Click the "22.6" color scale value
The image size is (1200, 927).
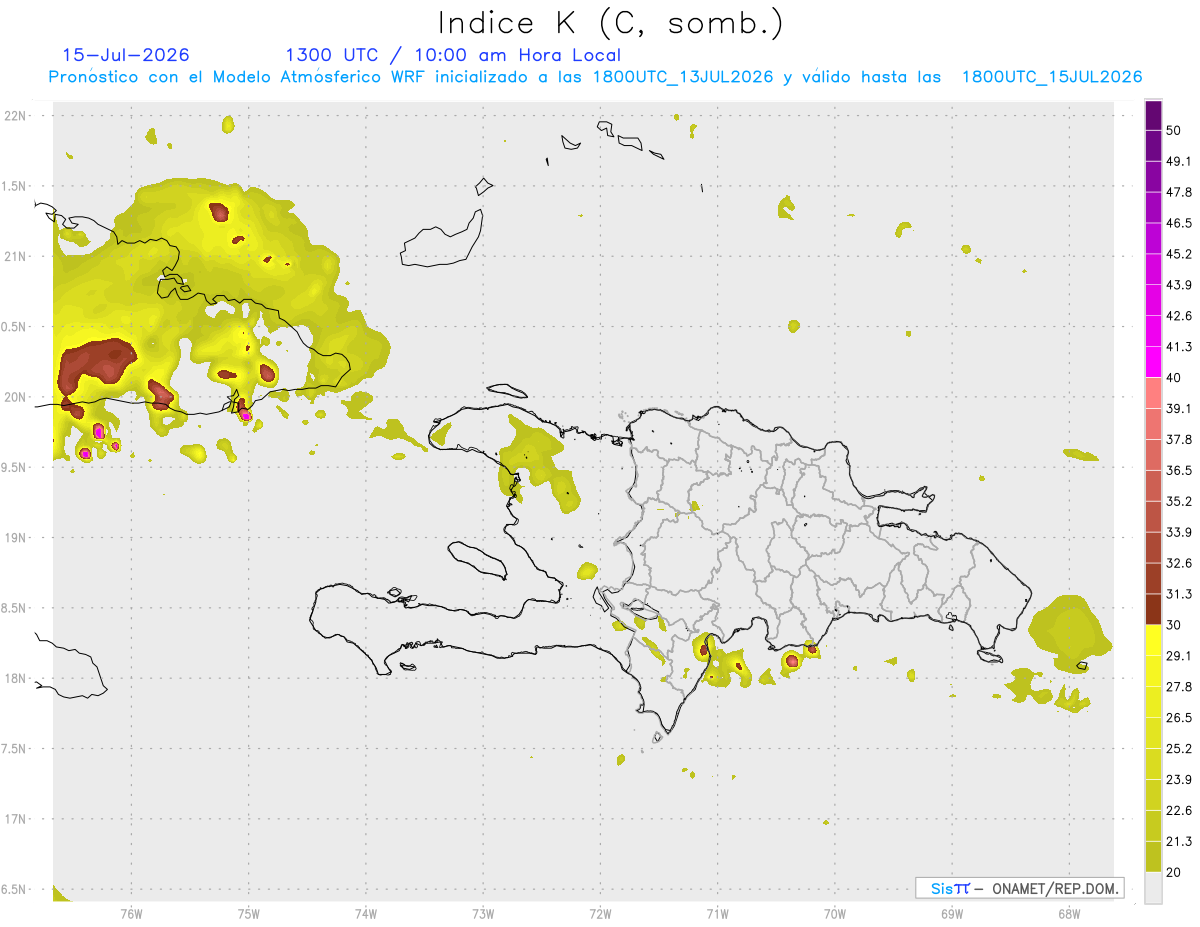pyautogui.click(x=1179, y=811)
